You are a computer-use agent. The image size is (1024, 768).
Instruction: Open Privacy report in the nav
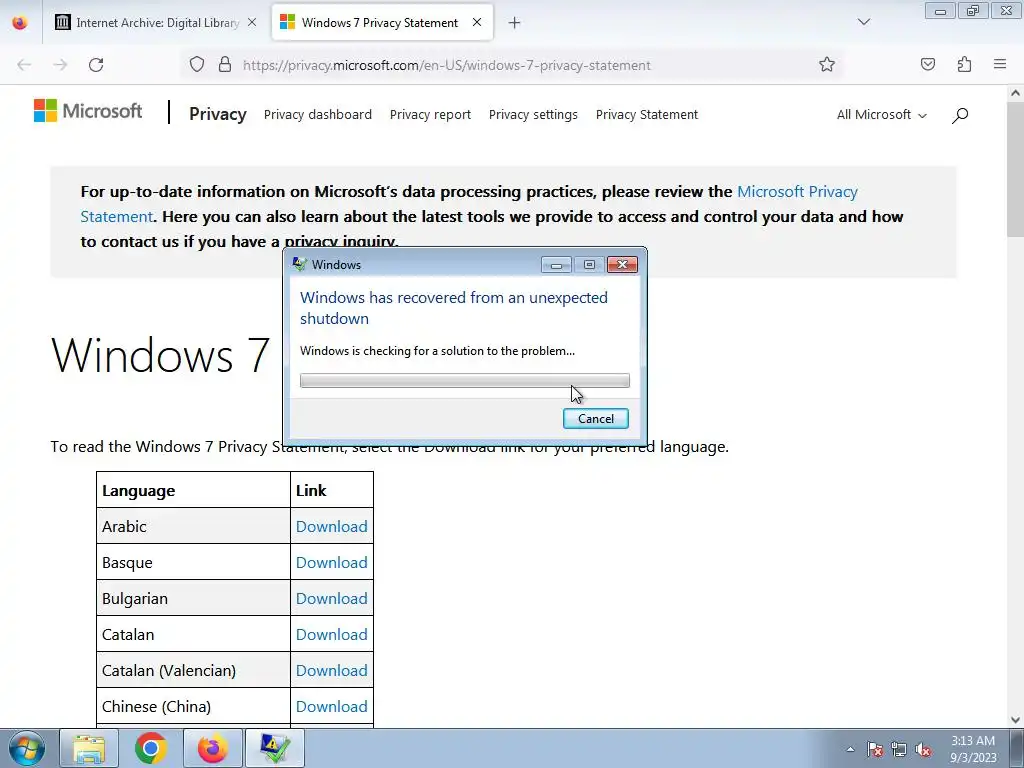[x=430, y=115]
